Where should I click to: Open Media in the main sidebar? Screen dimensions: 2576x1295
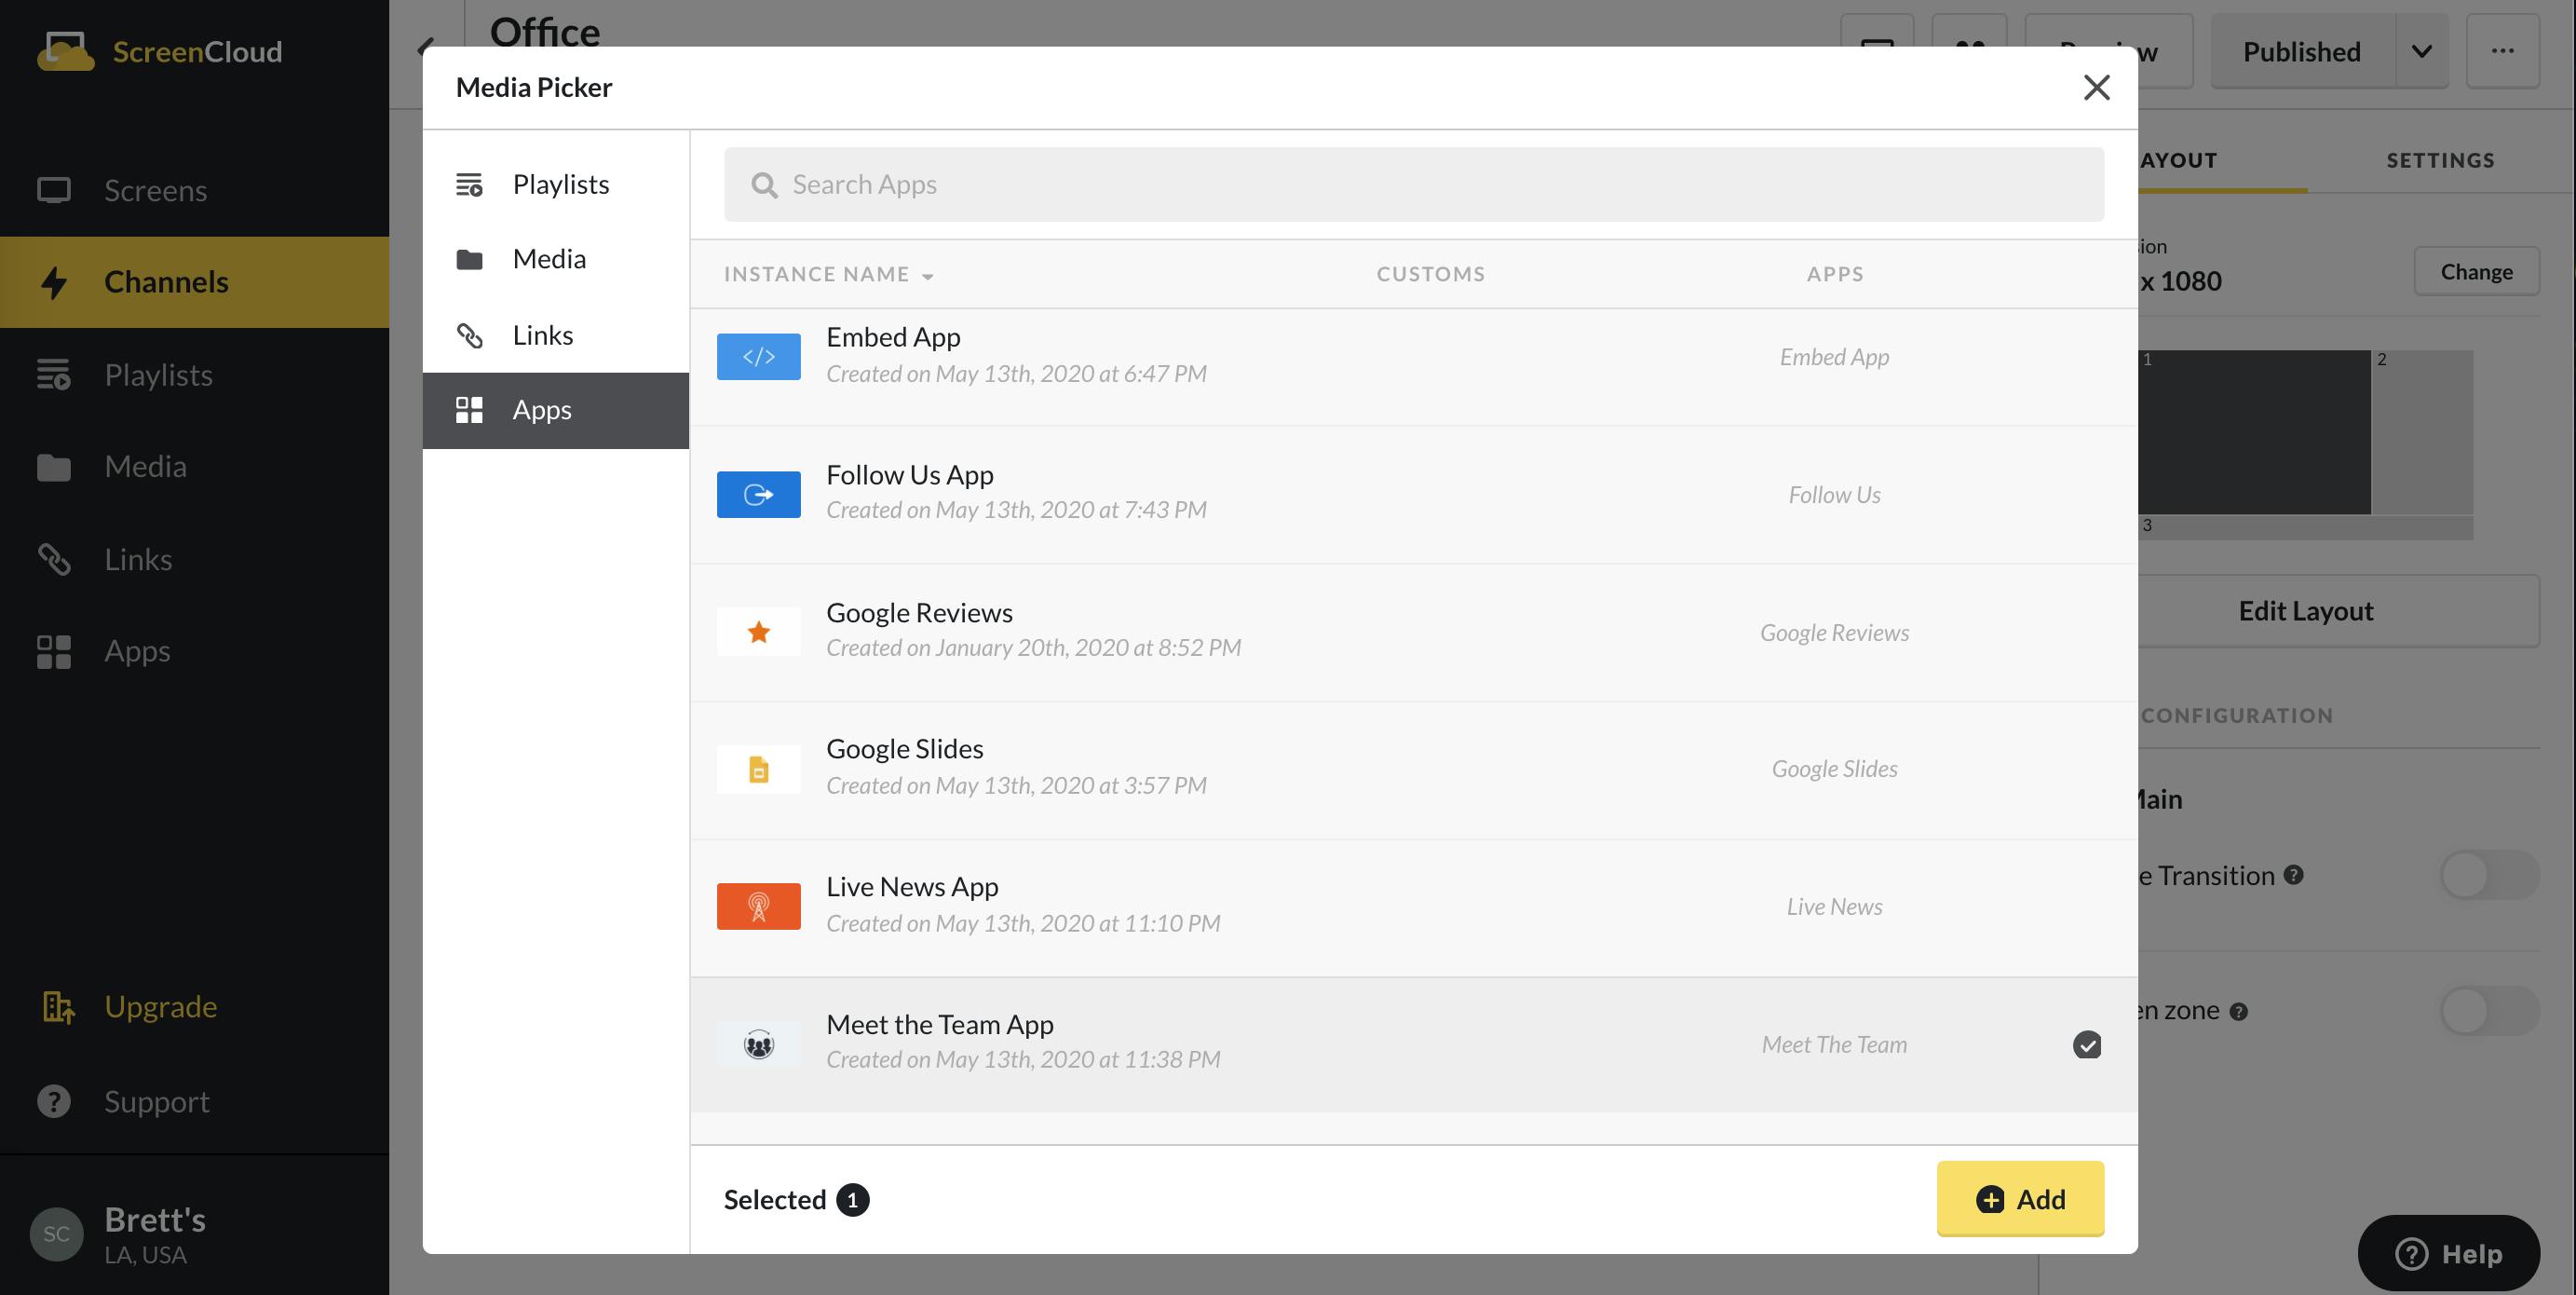194,467
